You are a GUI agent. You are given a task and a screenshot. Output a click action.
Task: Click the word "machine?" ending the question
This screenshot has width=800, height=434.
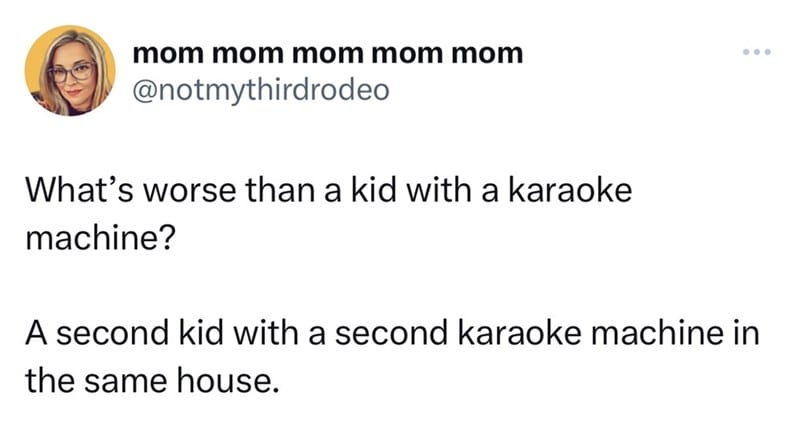[100, 238]
